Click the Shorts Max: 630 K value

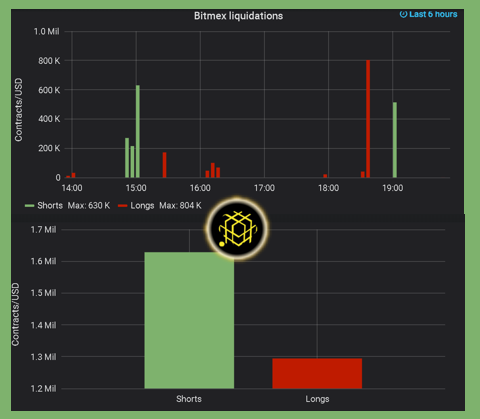click(x=89, y=205)
